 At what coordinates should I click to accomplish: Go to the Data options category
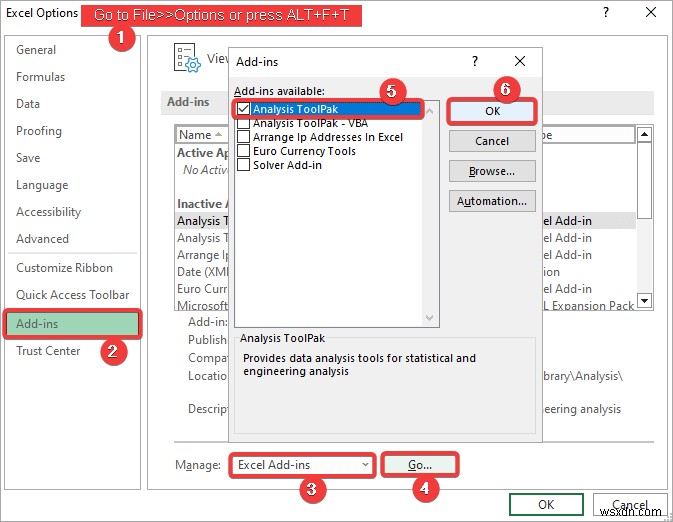click(28, 104)
